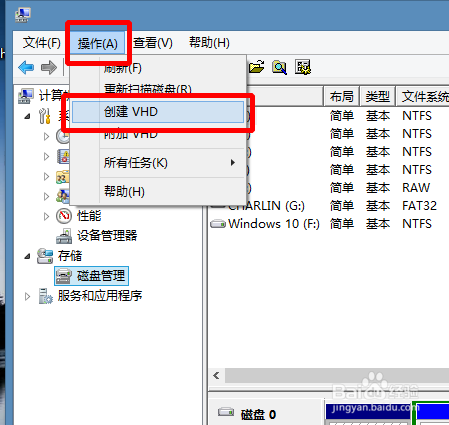Screen dimensions: 449x425
Task: Select 磁盘管理 tree item
Action: click(101, 276)
